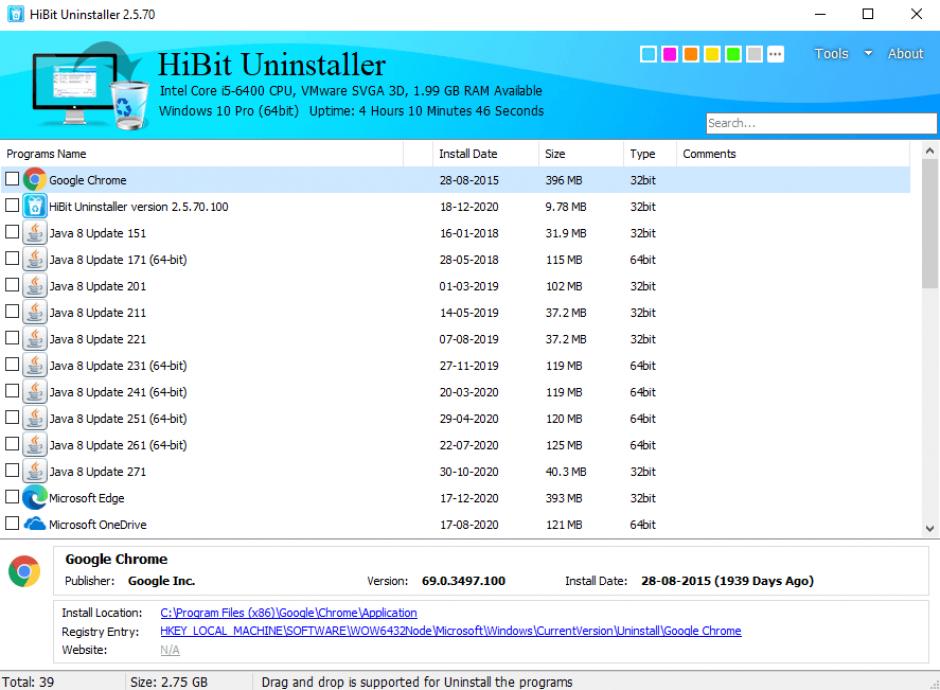The height and width of the screenshot is (690, 940).
Task: Click the Size: 2.75 GB status entry
Action: click(x=169, y=682)
